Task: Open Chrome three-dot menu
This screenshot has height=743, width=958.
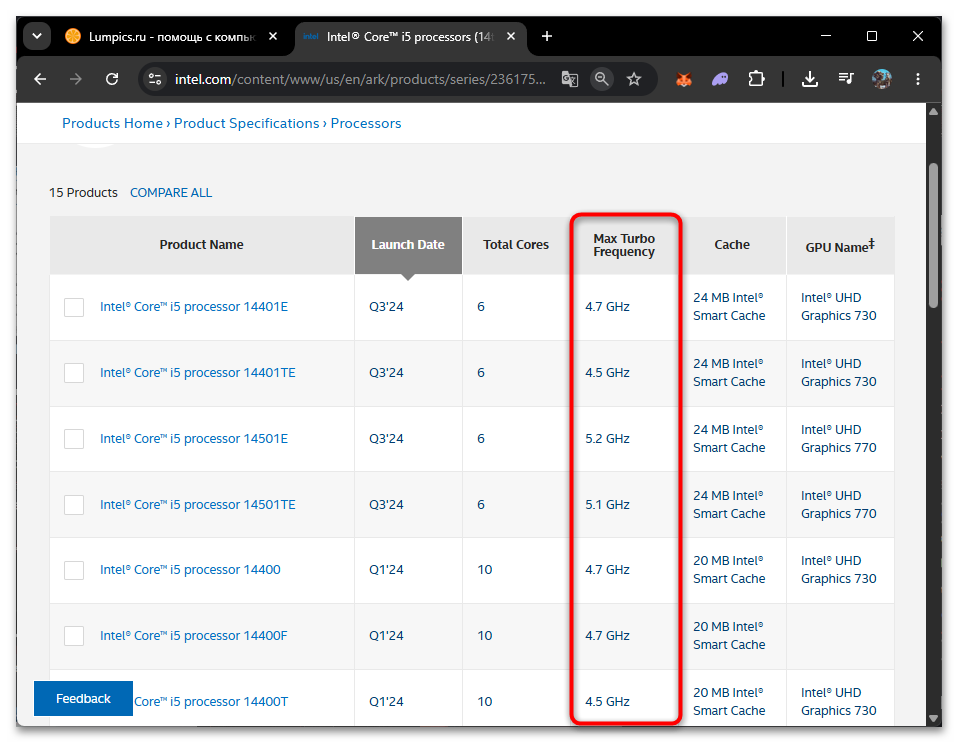Action: coord(918,79)
